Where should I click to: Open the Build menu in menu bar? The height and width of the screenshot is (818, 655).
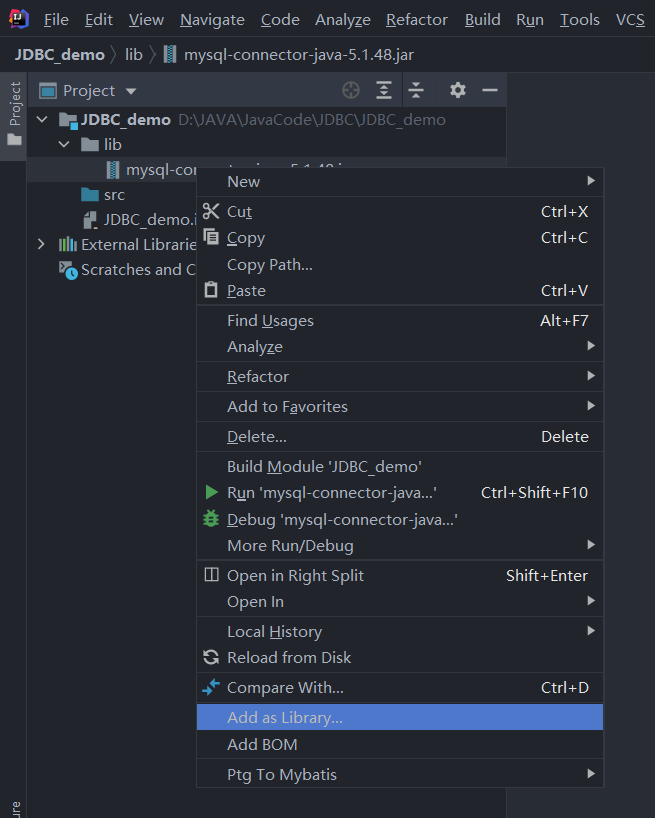point(482,20)
